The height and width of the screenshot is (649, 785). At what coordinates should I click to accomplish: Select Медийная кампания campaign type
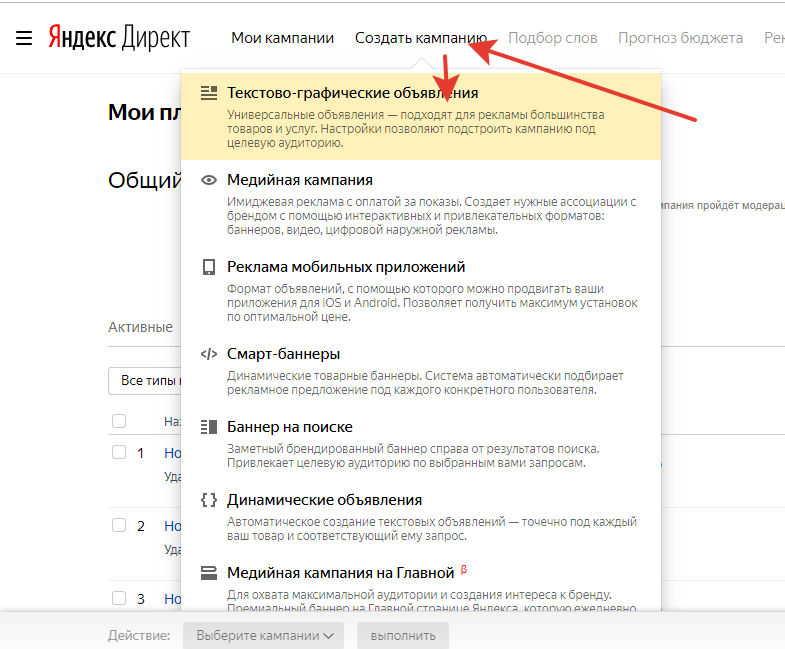coord(421,203)
